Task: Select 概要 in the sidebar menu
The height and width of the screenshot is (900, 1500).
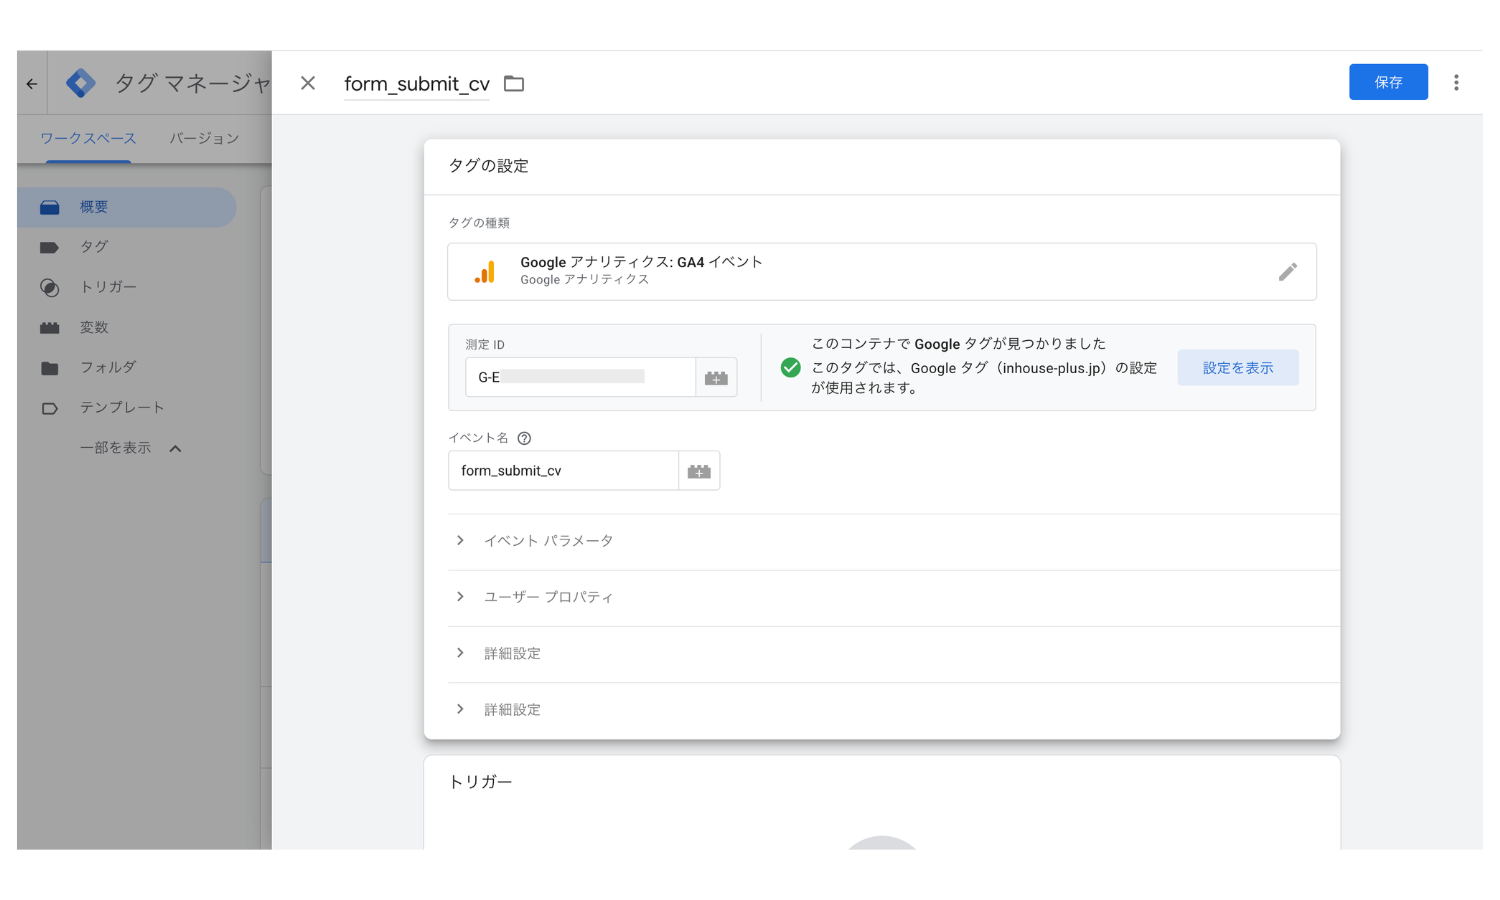Action: 127,207
